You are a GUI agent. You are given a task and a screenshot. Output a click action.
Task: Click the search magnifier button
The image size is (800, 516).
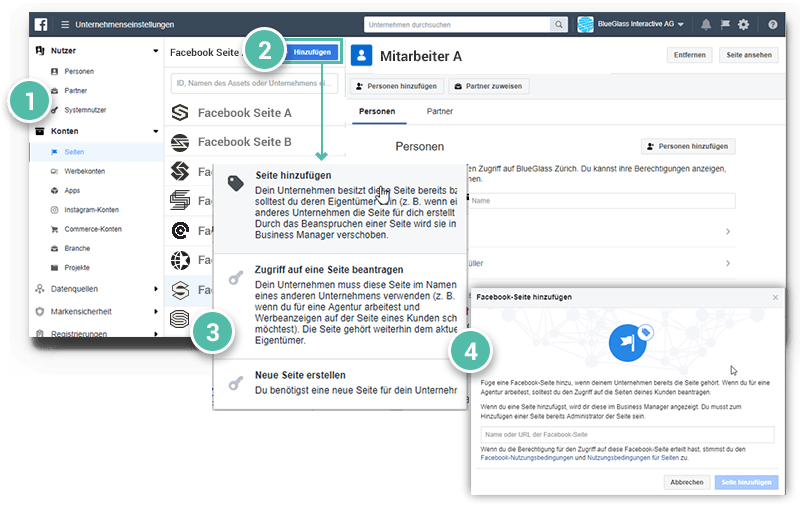[556, 24]
